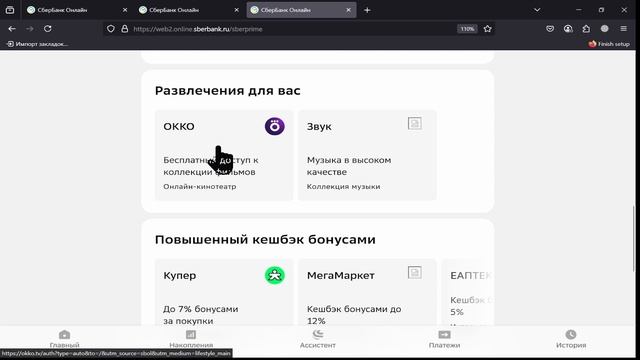
Task: Open the Купер card title
Action: click(x=180, y=276)
